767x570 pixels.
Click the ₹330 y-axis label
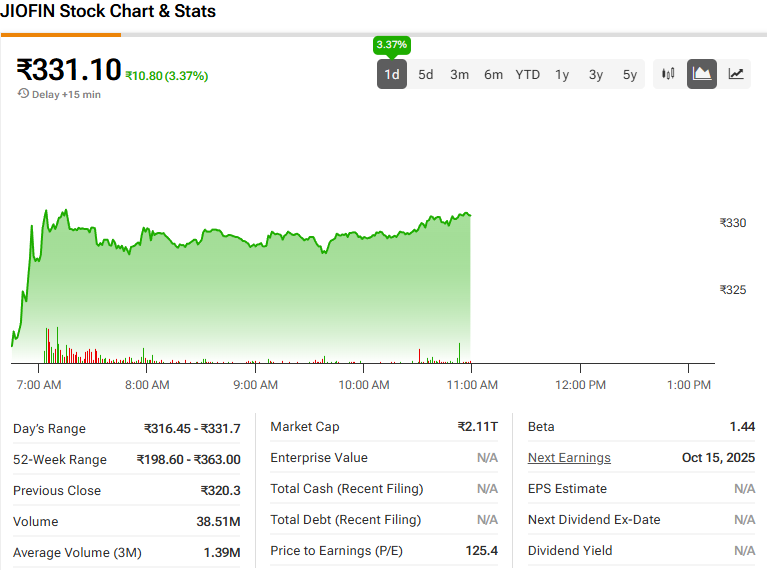(x=733, y=223)
